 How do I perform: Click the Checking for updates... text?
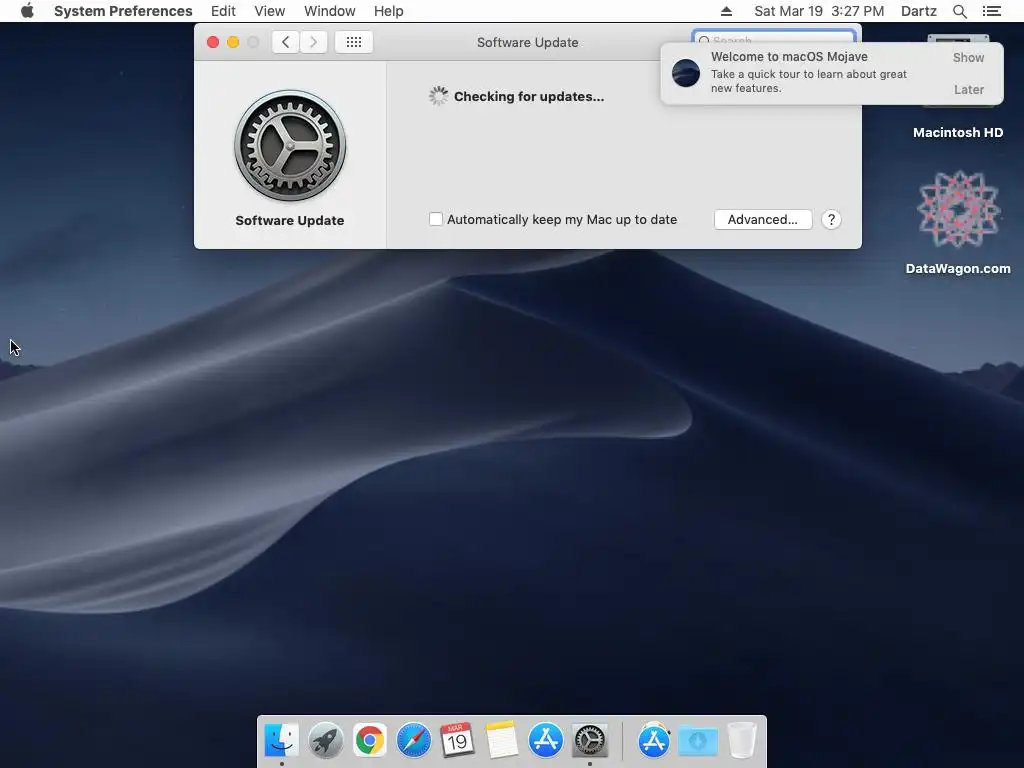click(x=529, y=97)
